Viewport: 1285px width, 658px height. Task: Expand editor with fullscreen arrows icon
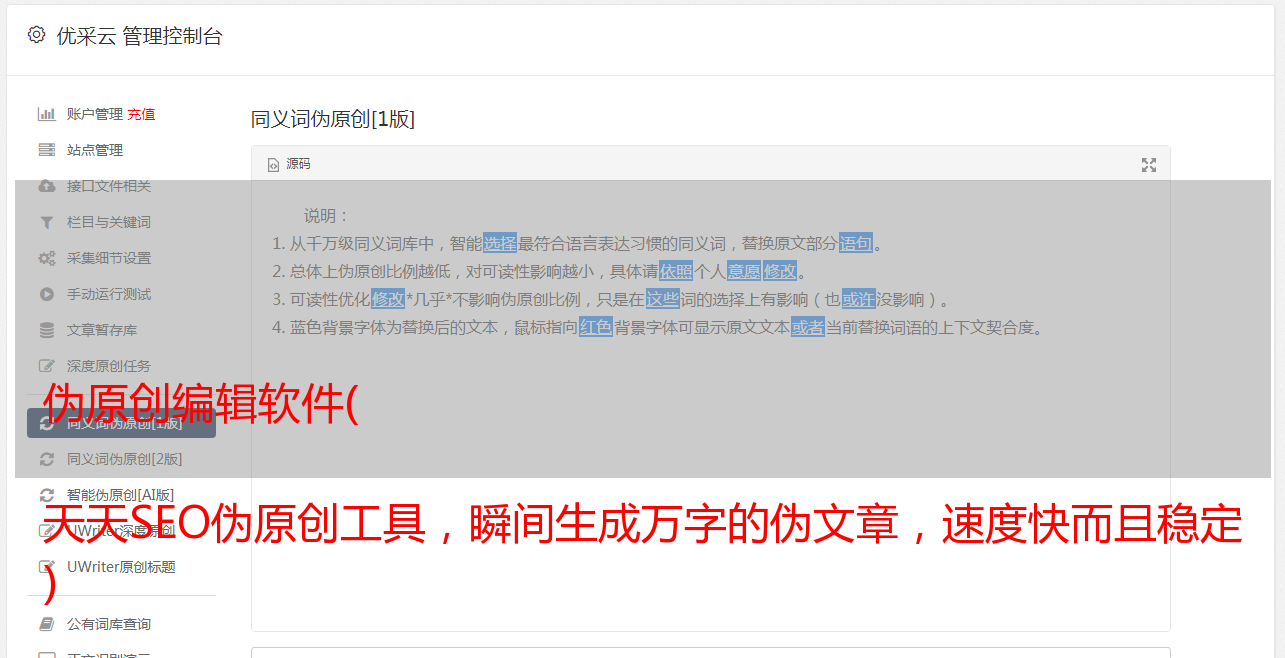tap(1149, 165)
